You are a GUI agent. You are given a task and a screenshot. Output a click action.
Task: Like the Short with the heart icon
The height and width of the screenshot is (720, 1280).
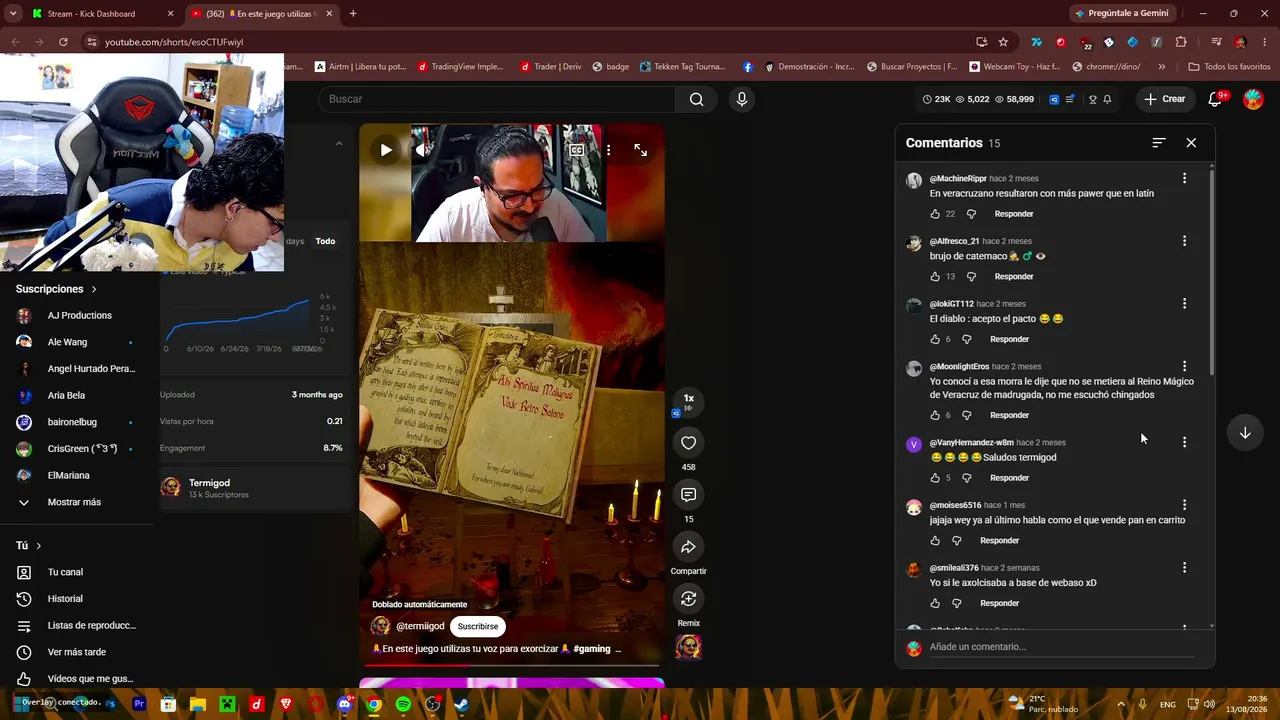pos(688,443)
